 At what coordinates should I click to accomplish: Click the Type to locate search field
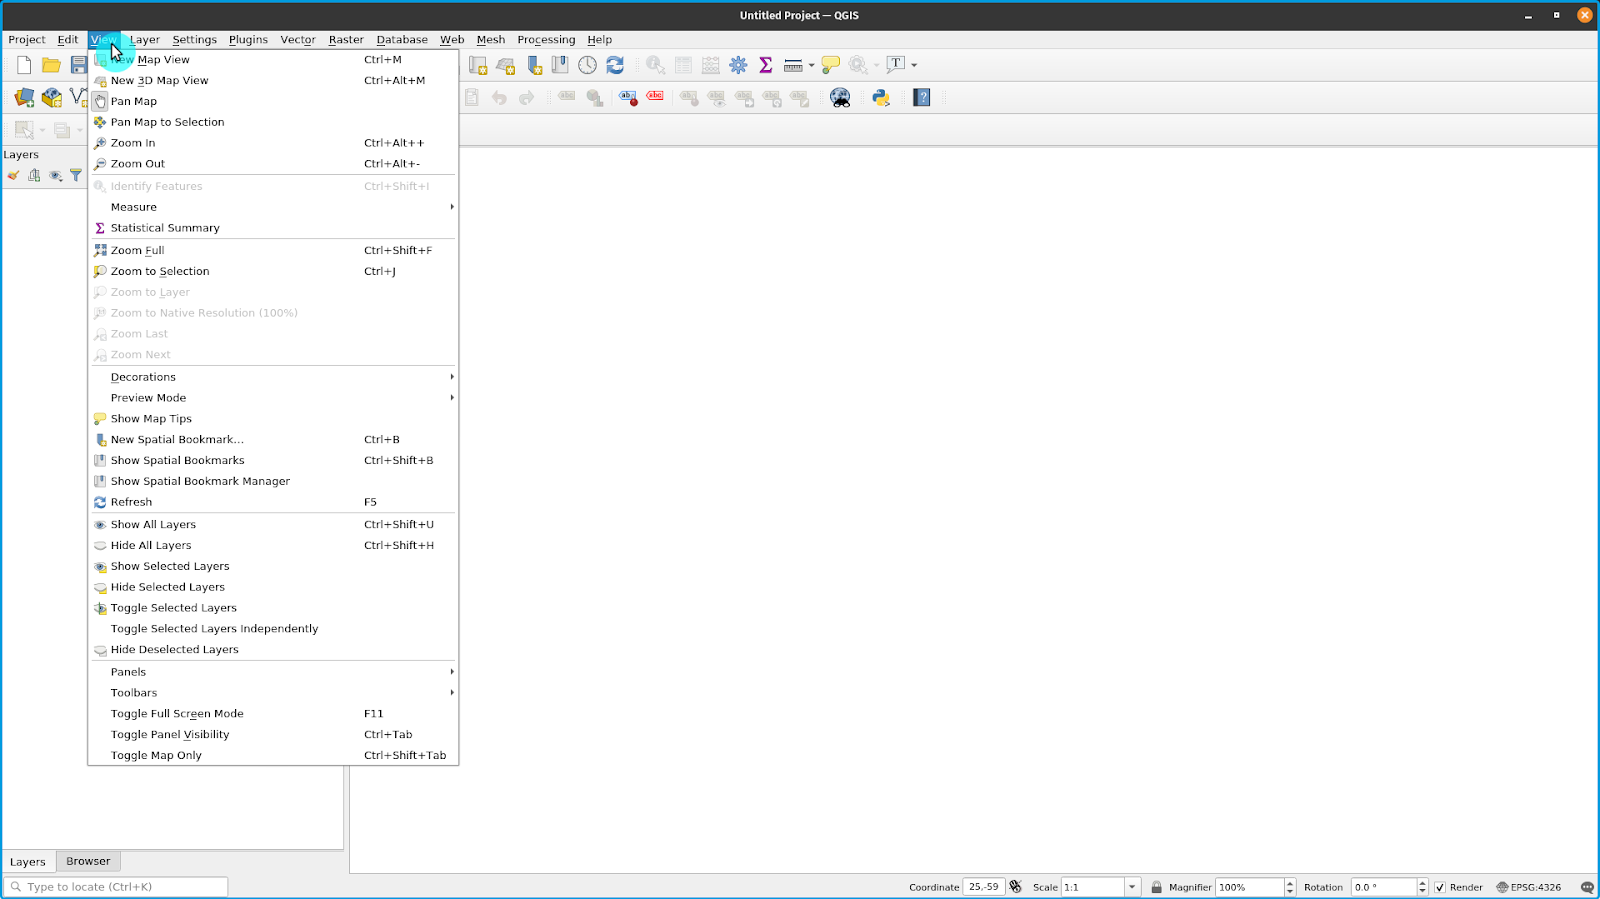point(116,887)
